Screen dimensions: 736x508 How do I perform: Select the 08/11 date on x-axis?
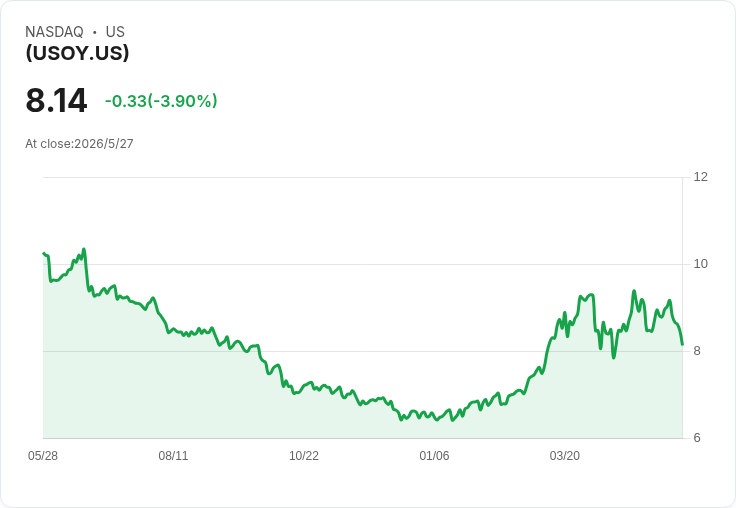tap(173, 456)
